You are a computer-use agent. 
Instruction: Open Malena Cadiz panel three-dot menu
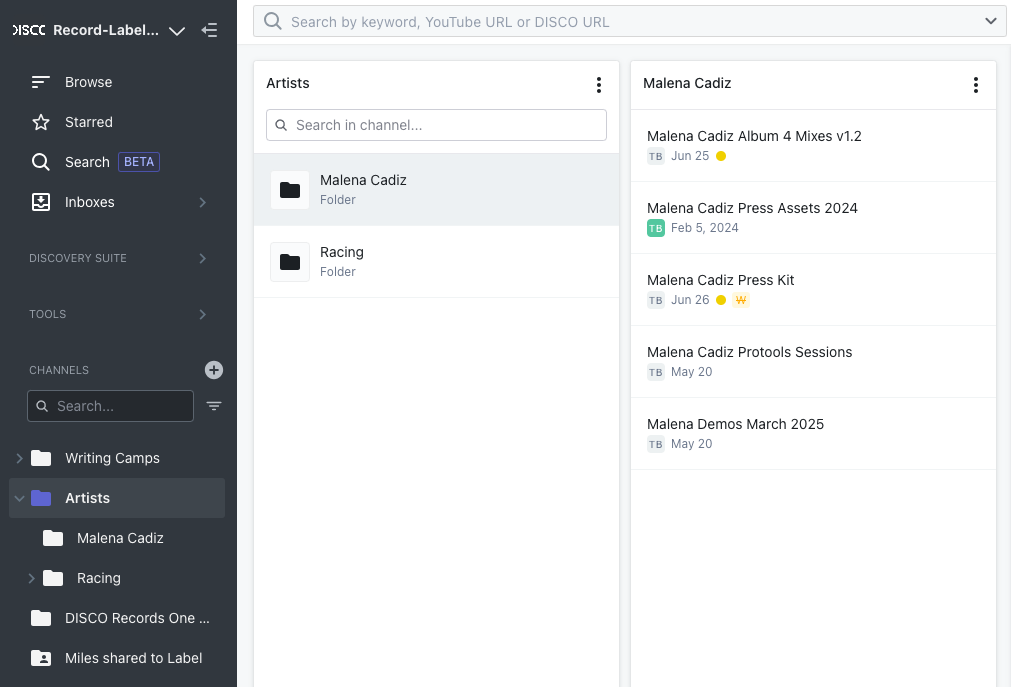pos(976,85)
